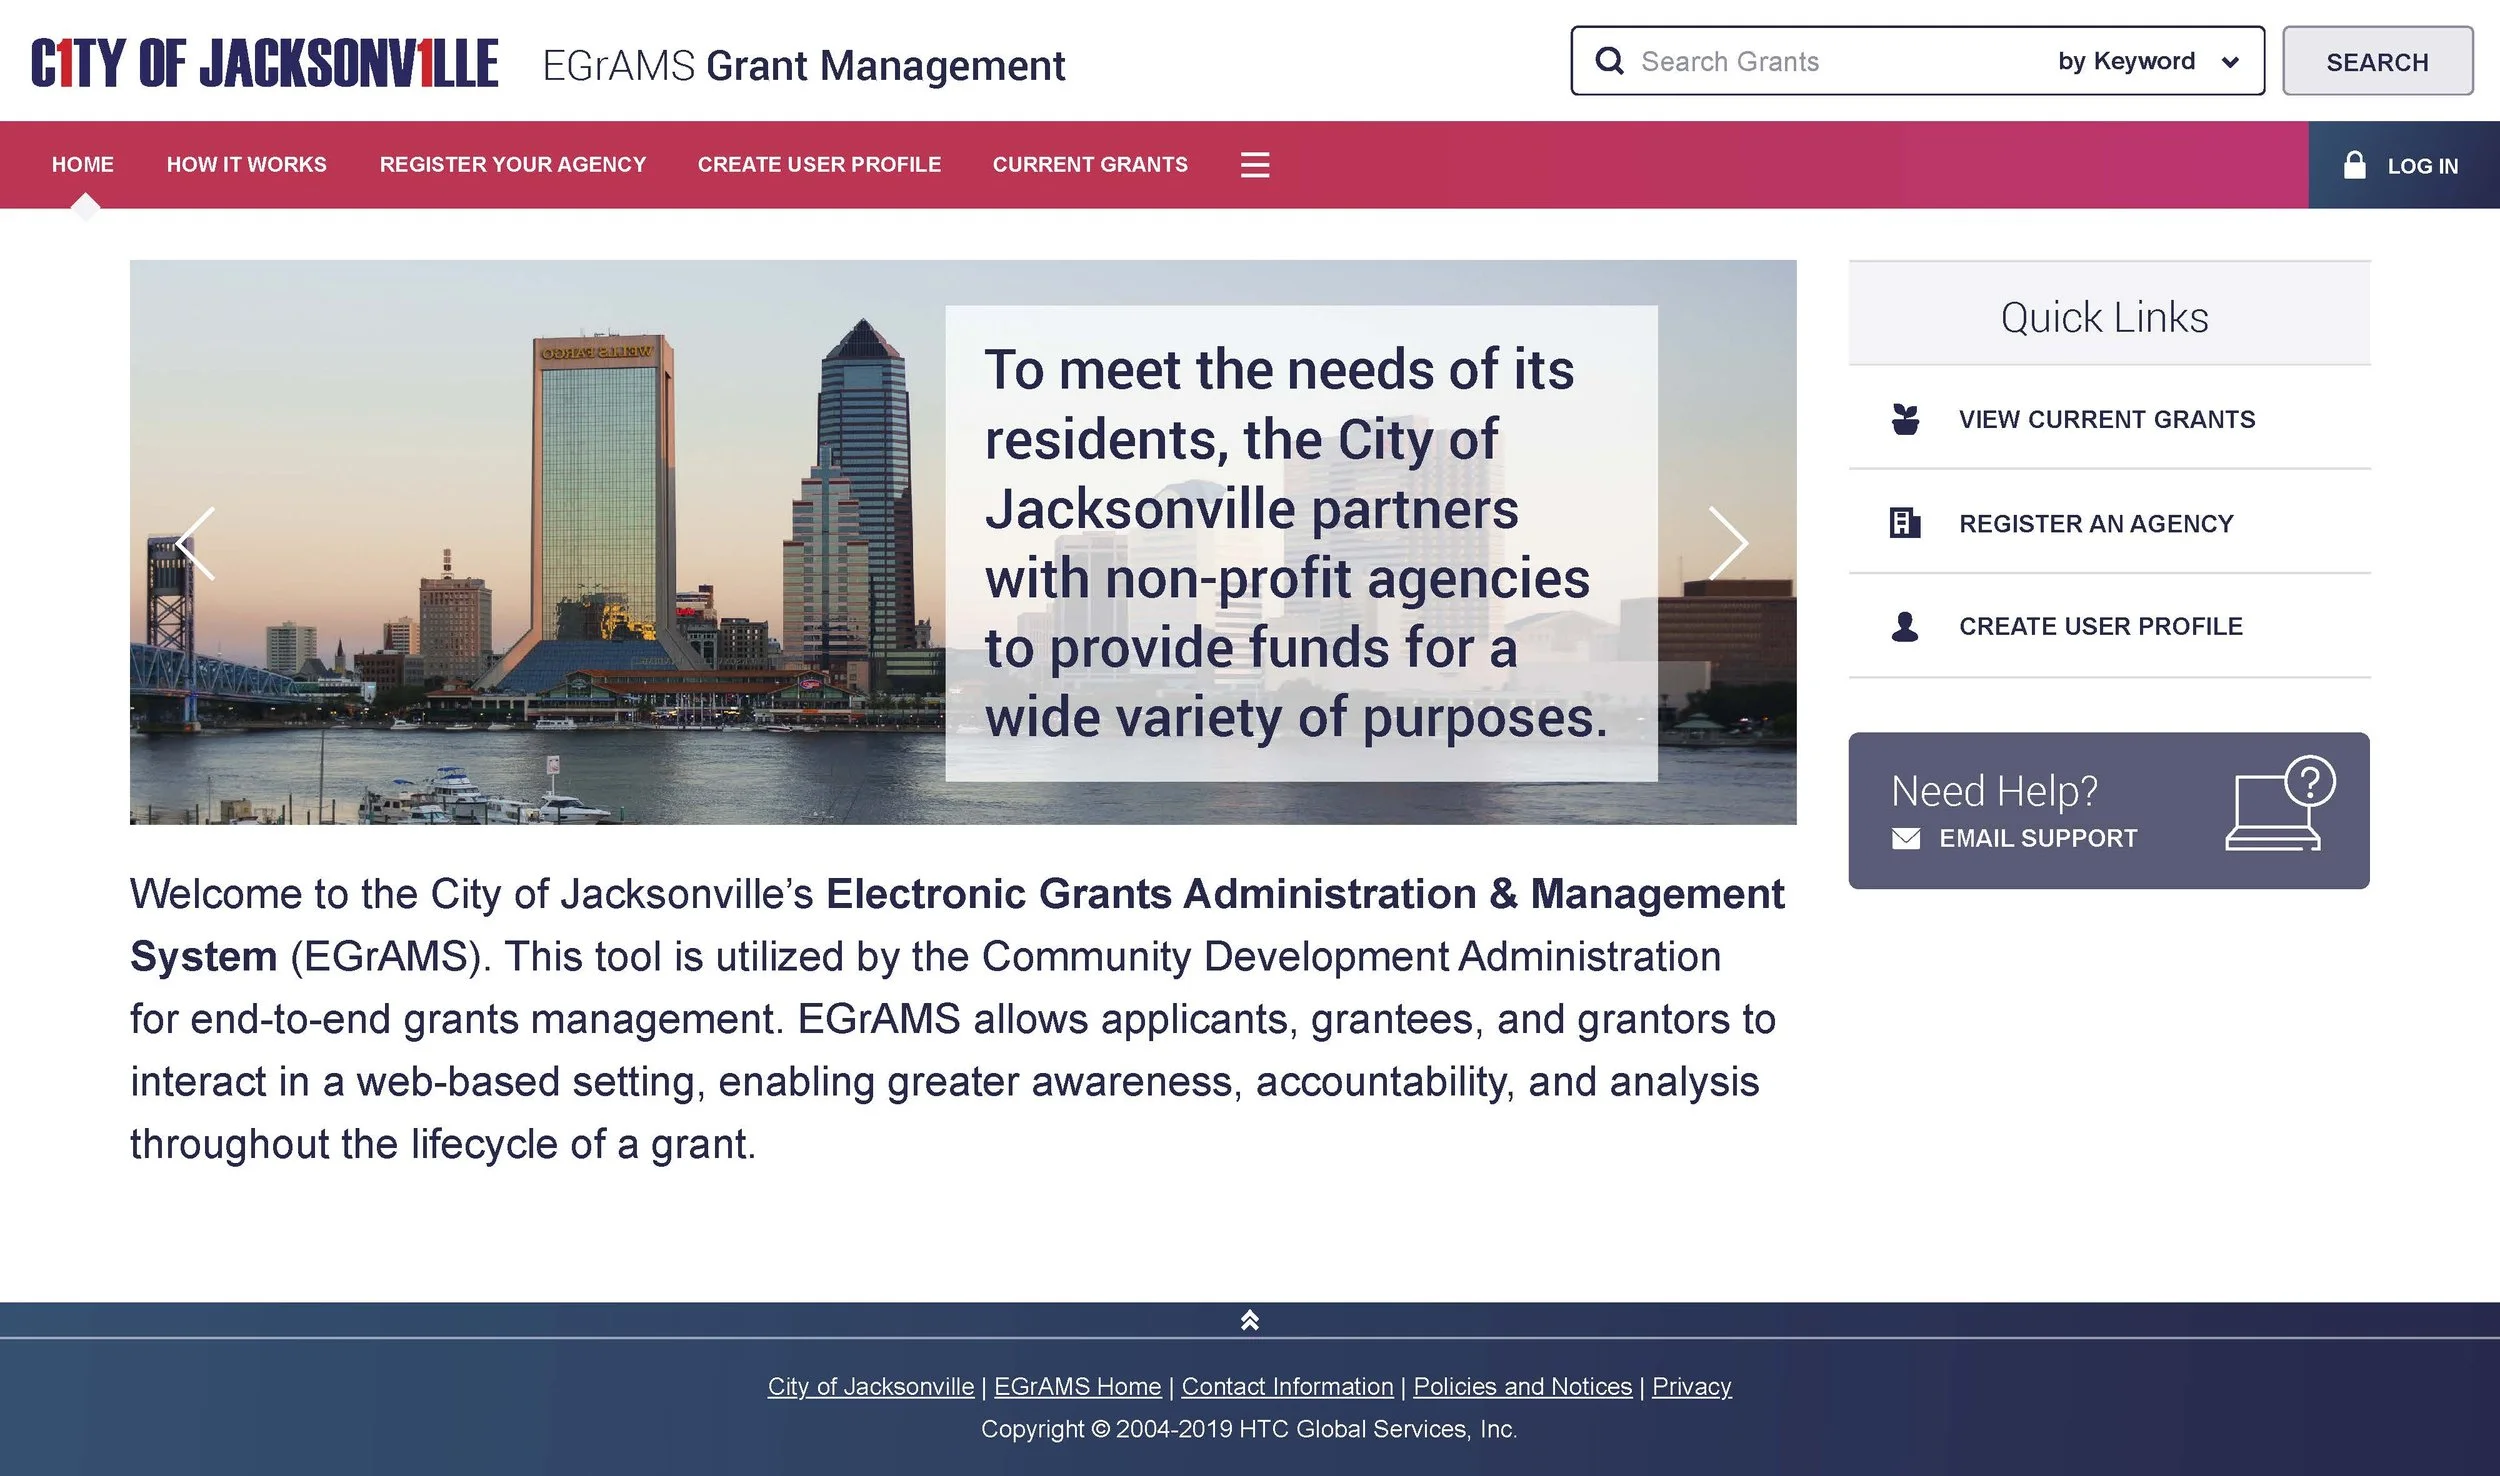2500x1476 pixels.
Task: Open the CURRENT GRANTS menu item
Action: (x=1090, y=165)
